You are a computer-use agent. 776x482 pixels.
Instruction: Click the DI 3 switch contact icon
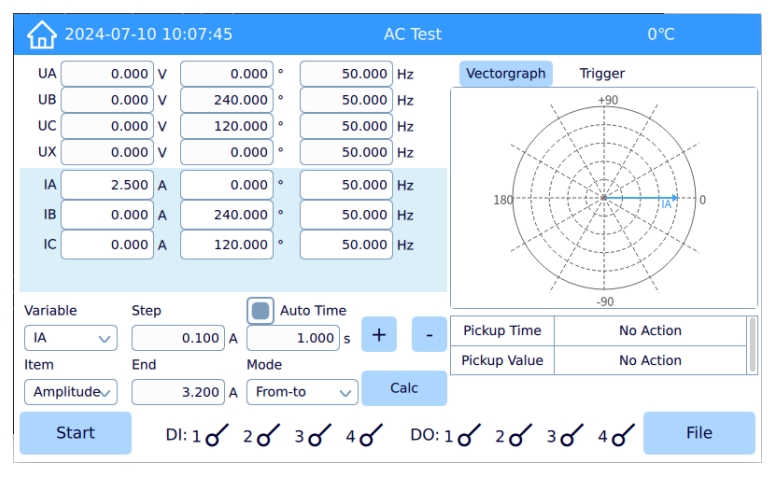point(319,434)
